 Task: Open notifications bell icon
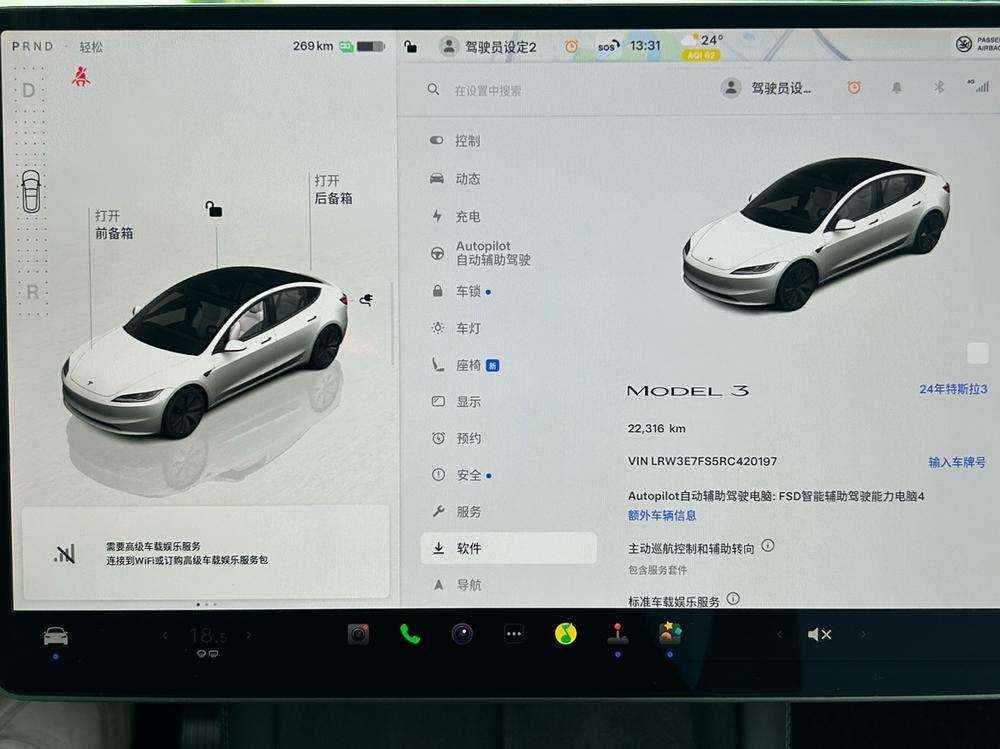897,87
